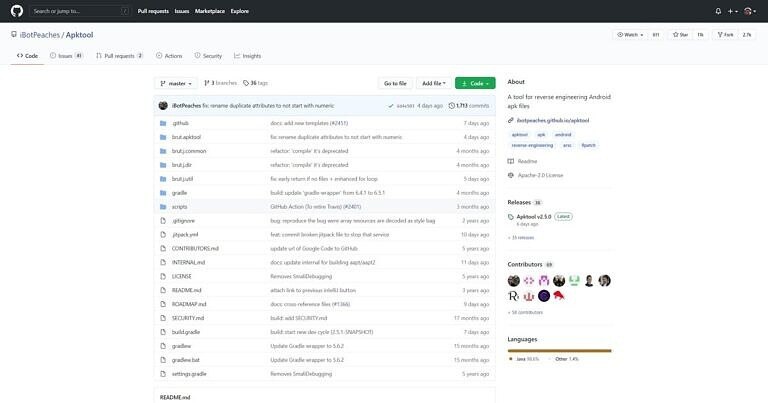Open iBotPeaches owner profile link
The height and width of the screenshot is (403, 768).
click(x=40, y=35)
